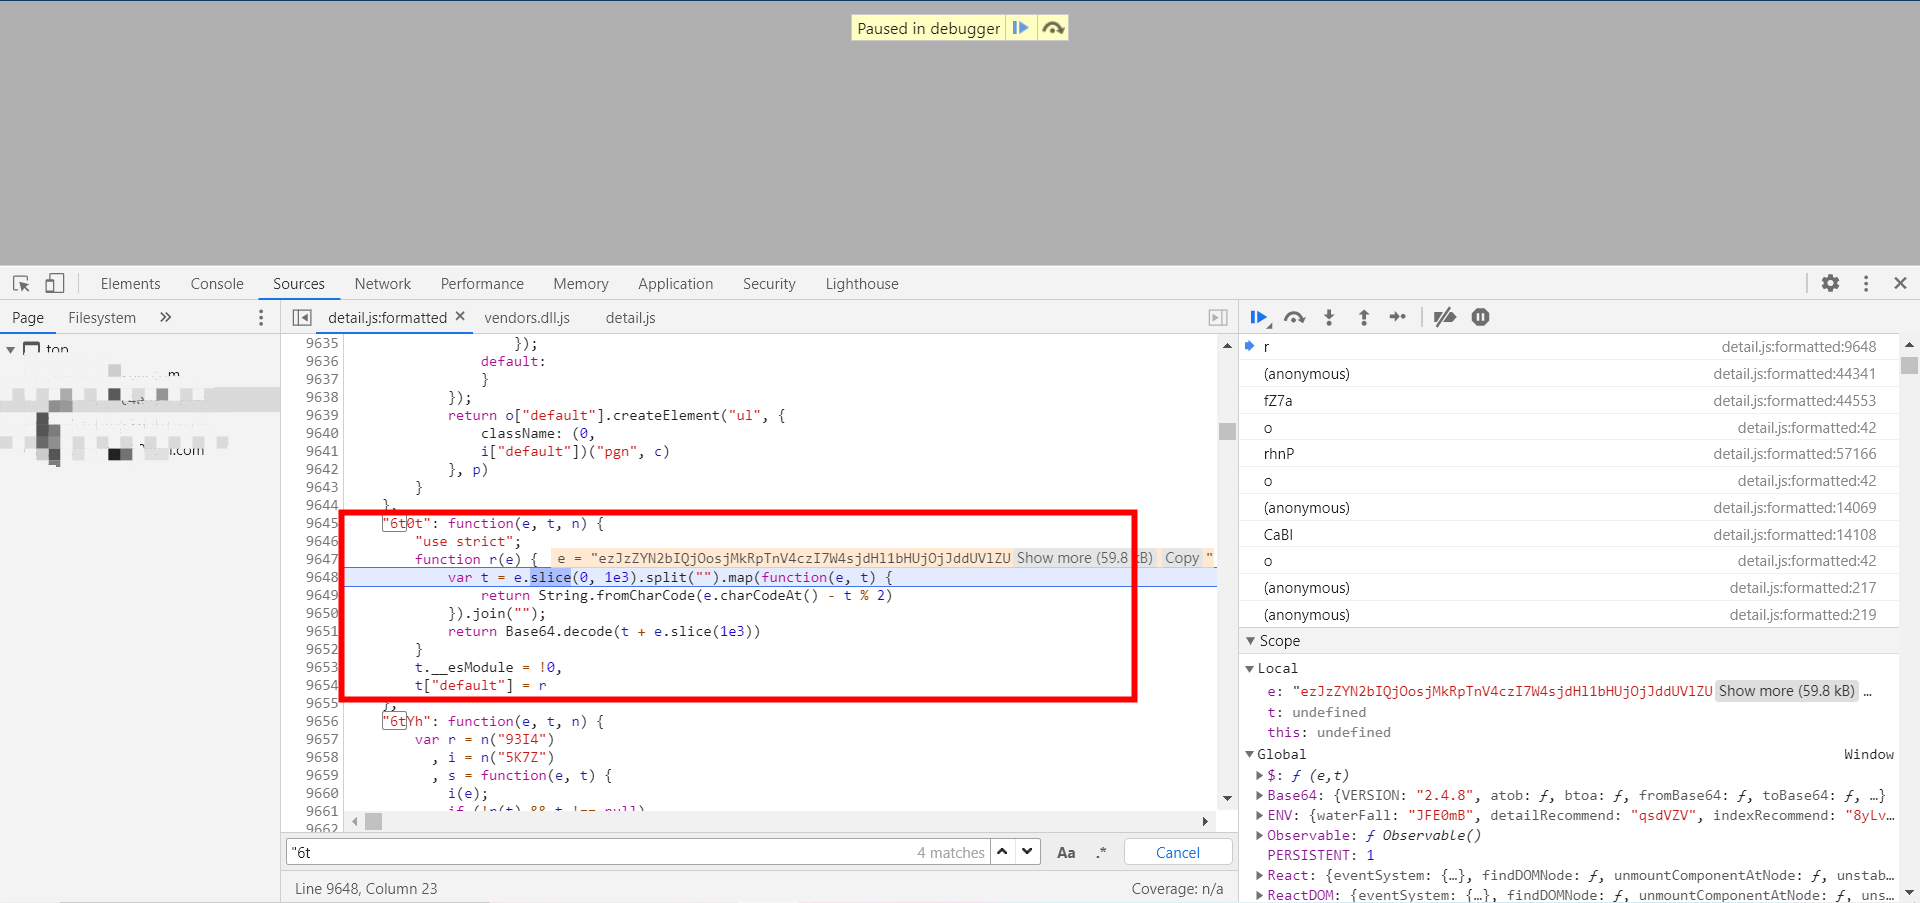Expand the React global object
Image resolution: width=1920 pixels, height=903 pixels.
(1260, 875)
